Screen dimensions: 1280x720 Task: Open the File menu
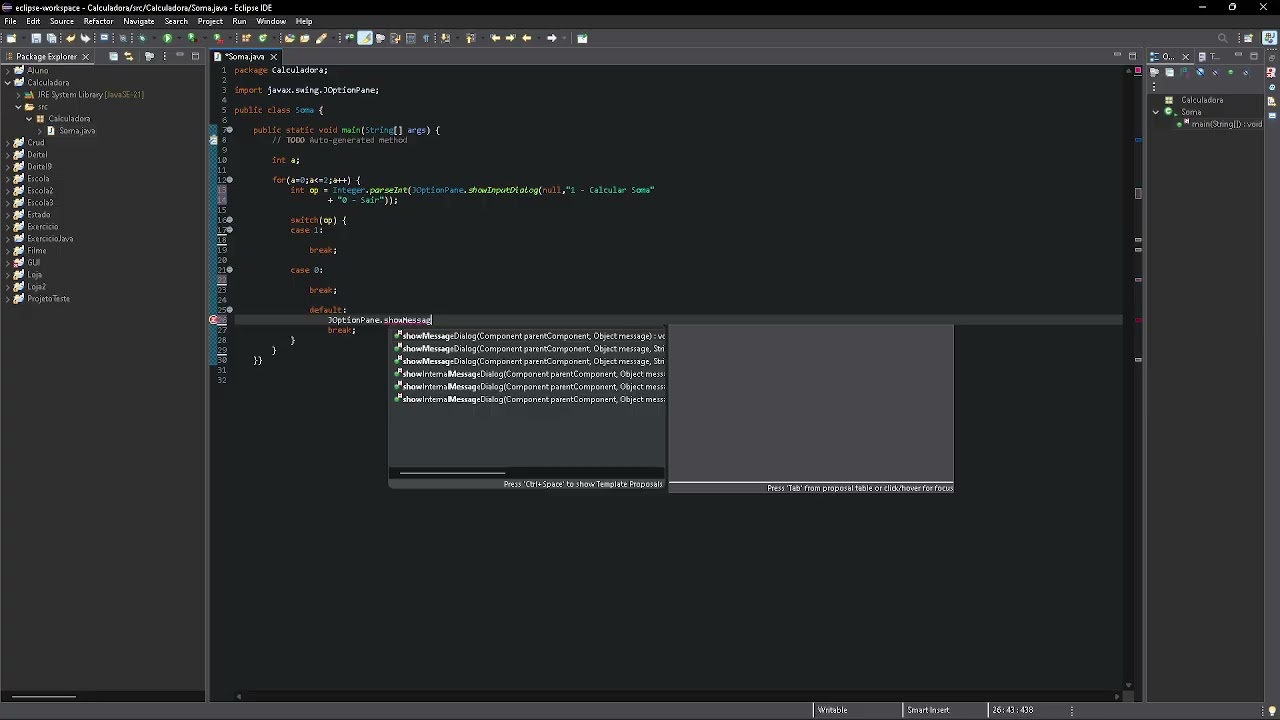tap(10, 21)
